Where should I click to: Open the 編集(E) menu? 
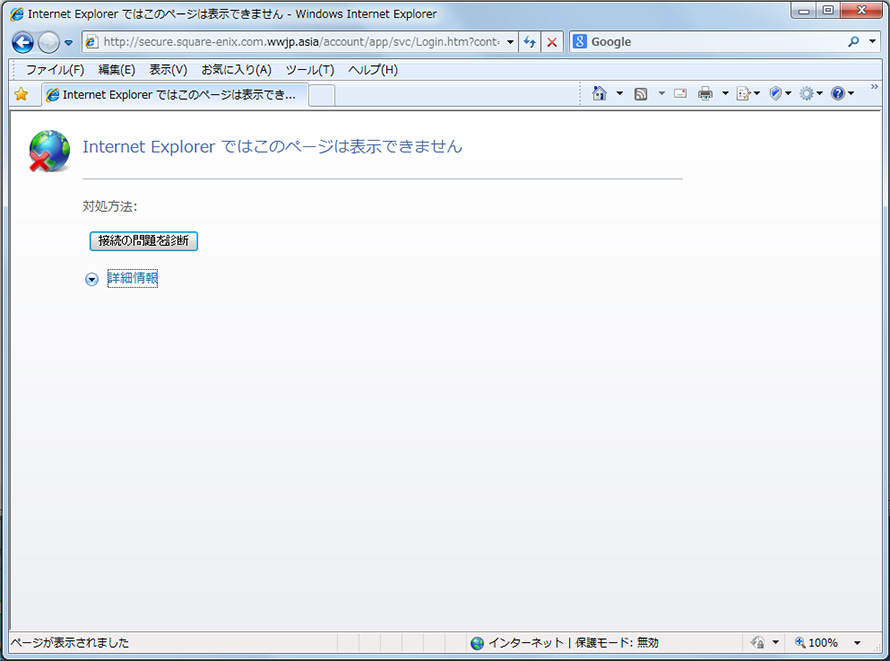point(116,70)
